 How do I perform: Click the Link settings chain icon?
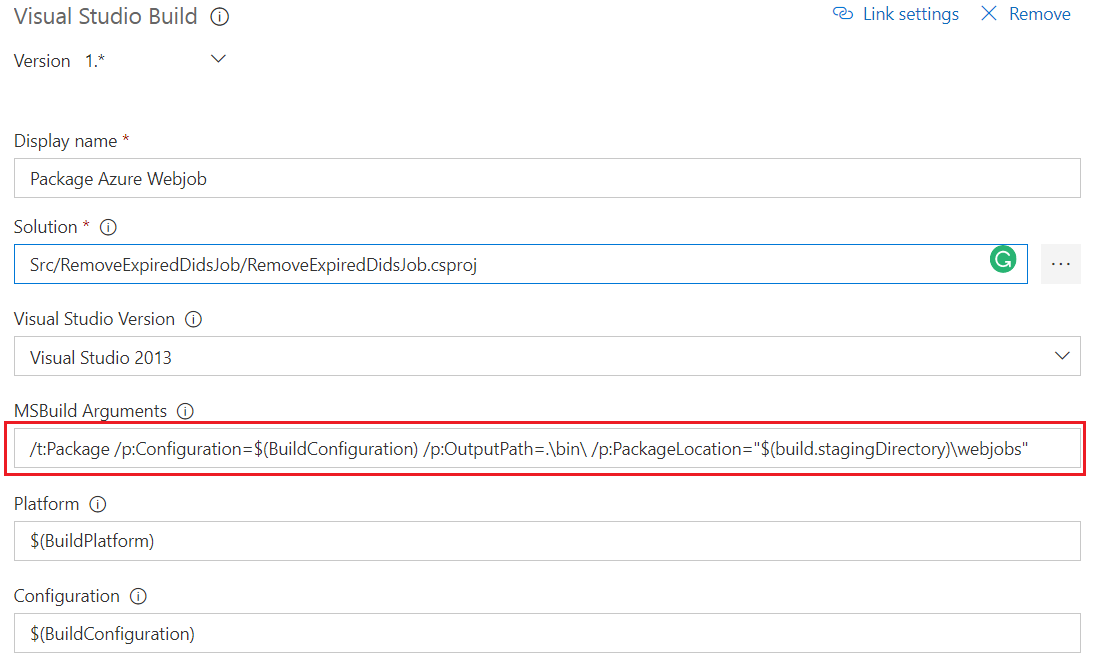point(843,14)
